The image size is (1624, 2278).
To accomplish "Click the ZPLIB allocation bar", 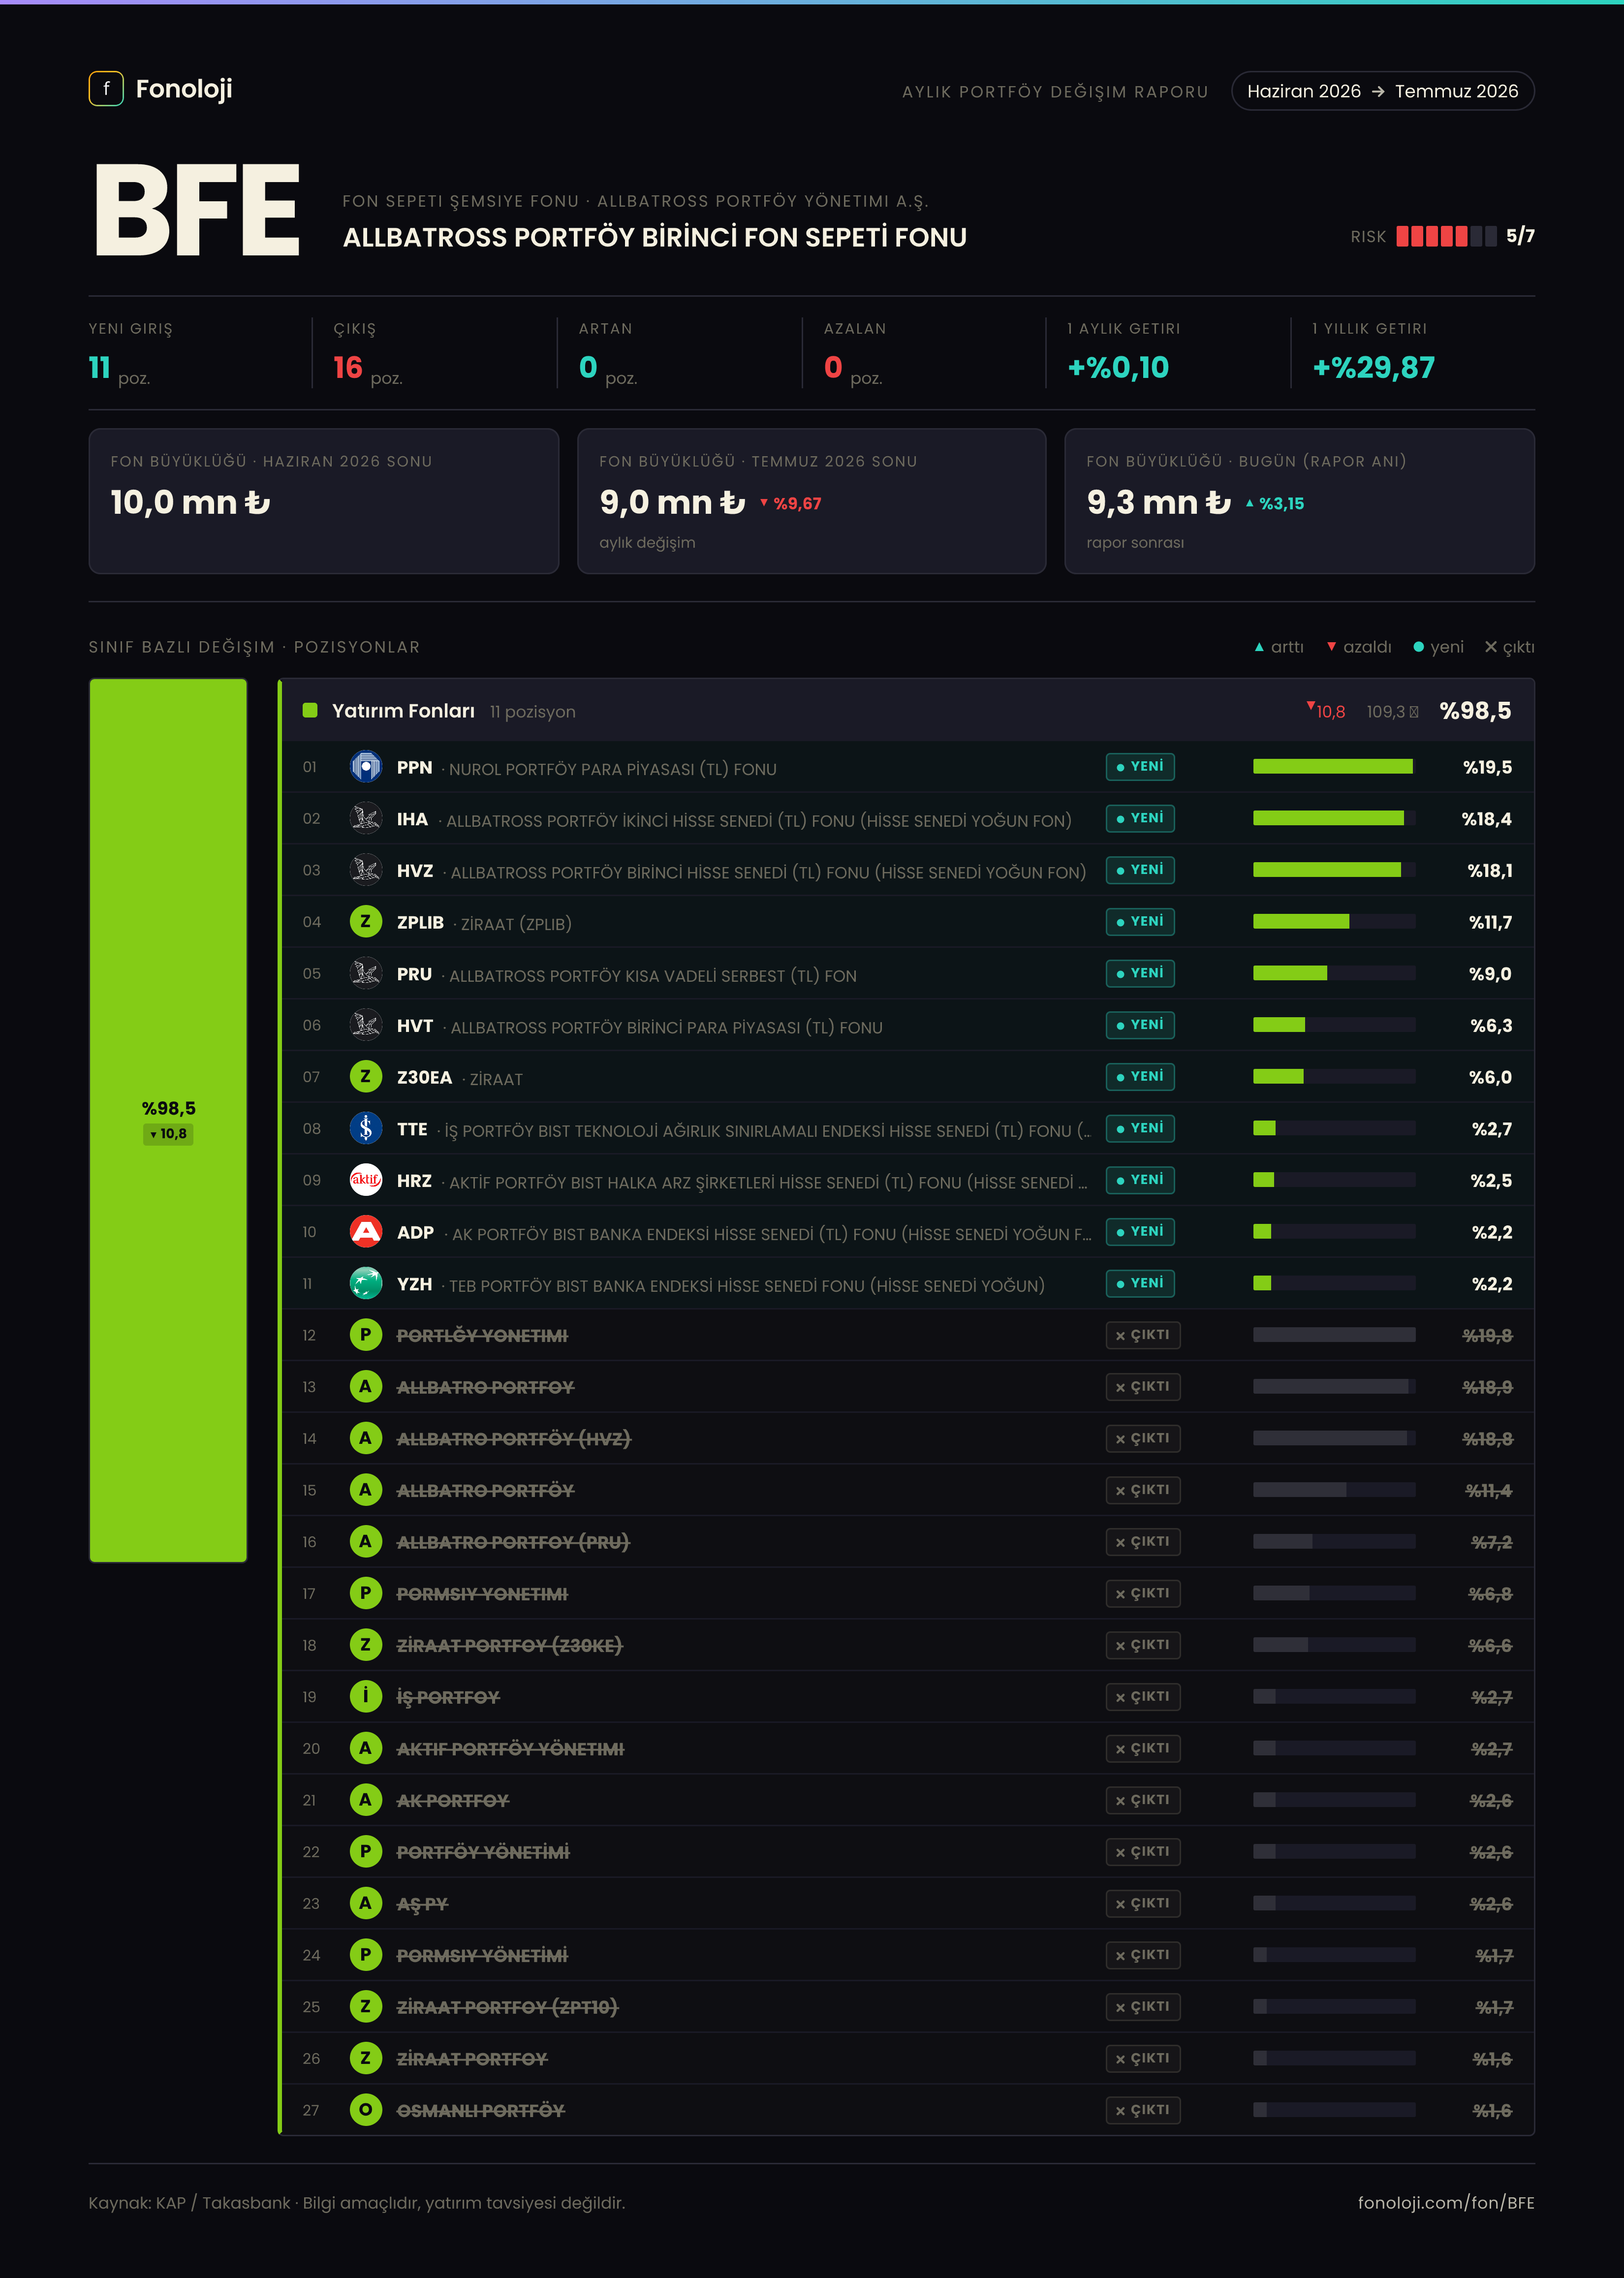I will (1334, 922).
